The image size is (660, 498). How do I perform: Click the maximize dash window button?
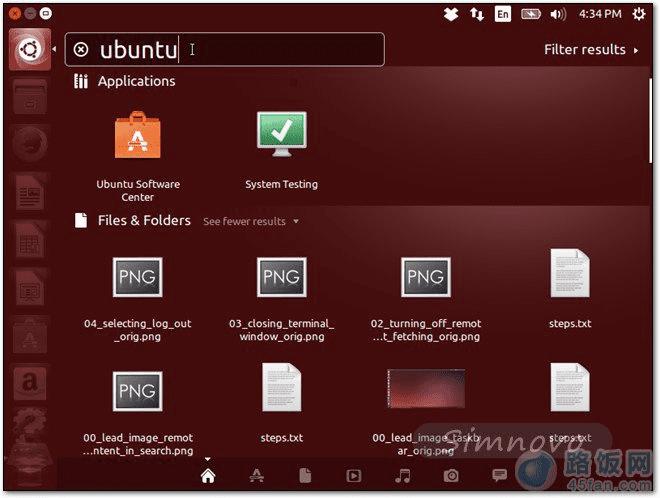[45, 13]
